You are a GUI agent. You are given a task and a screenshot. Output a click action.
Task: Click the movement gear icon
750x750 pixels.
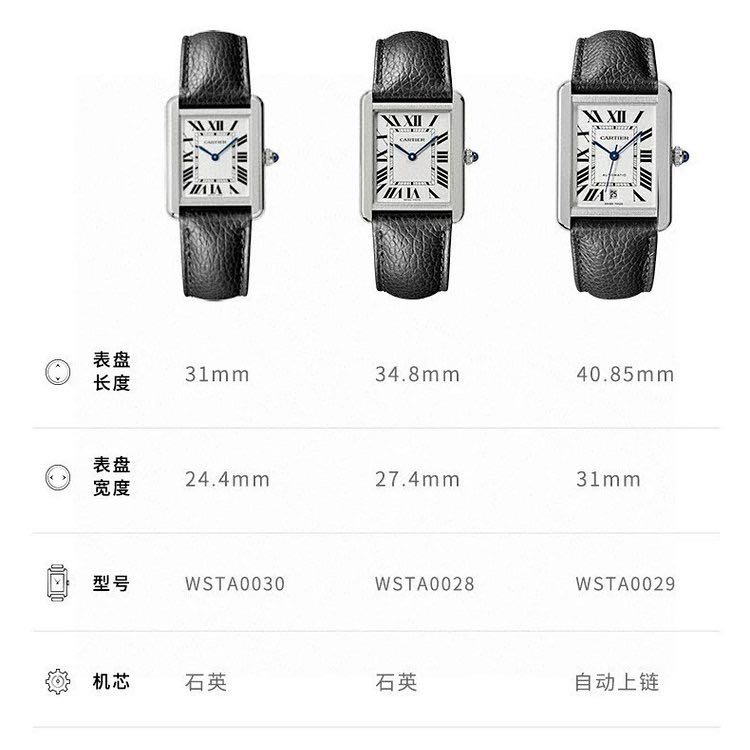57,682
